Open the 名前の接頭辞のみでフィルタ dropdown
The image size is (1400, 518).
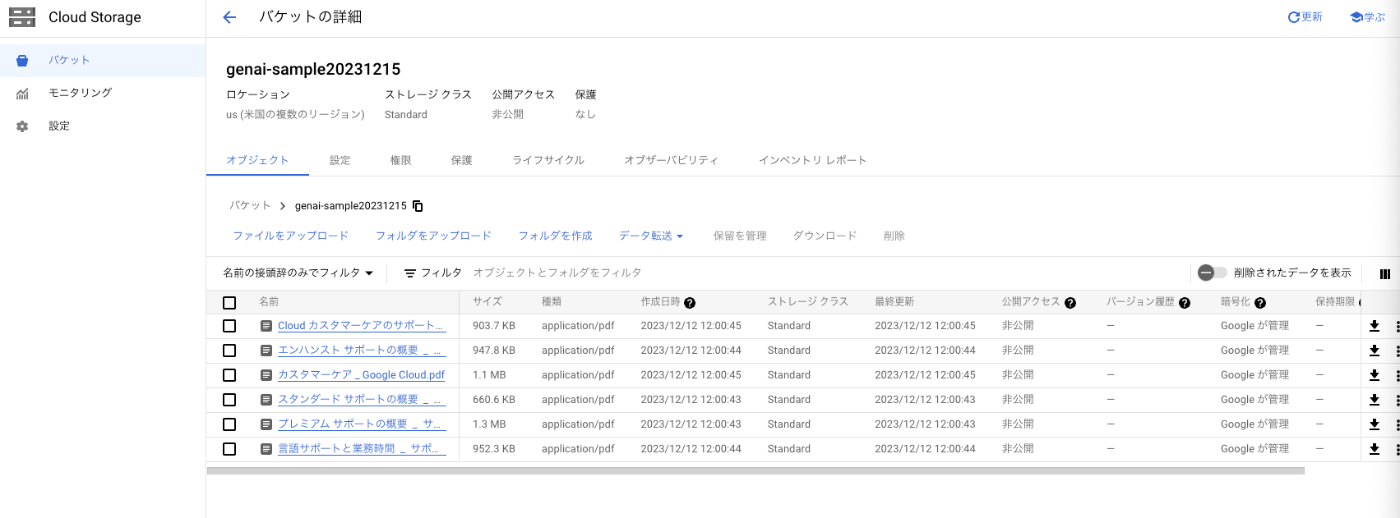point(298,273)
